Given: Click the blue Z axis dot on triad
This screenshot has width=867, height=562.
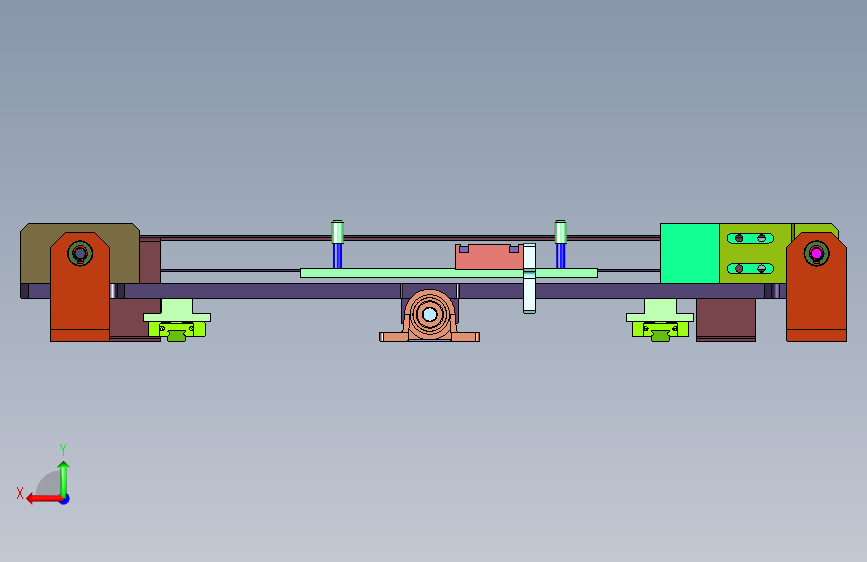Looking at the screenshot, I should [x=65, y=499].
